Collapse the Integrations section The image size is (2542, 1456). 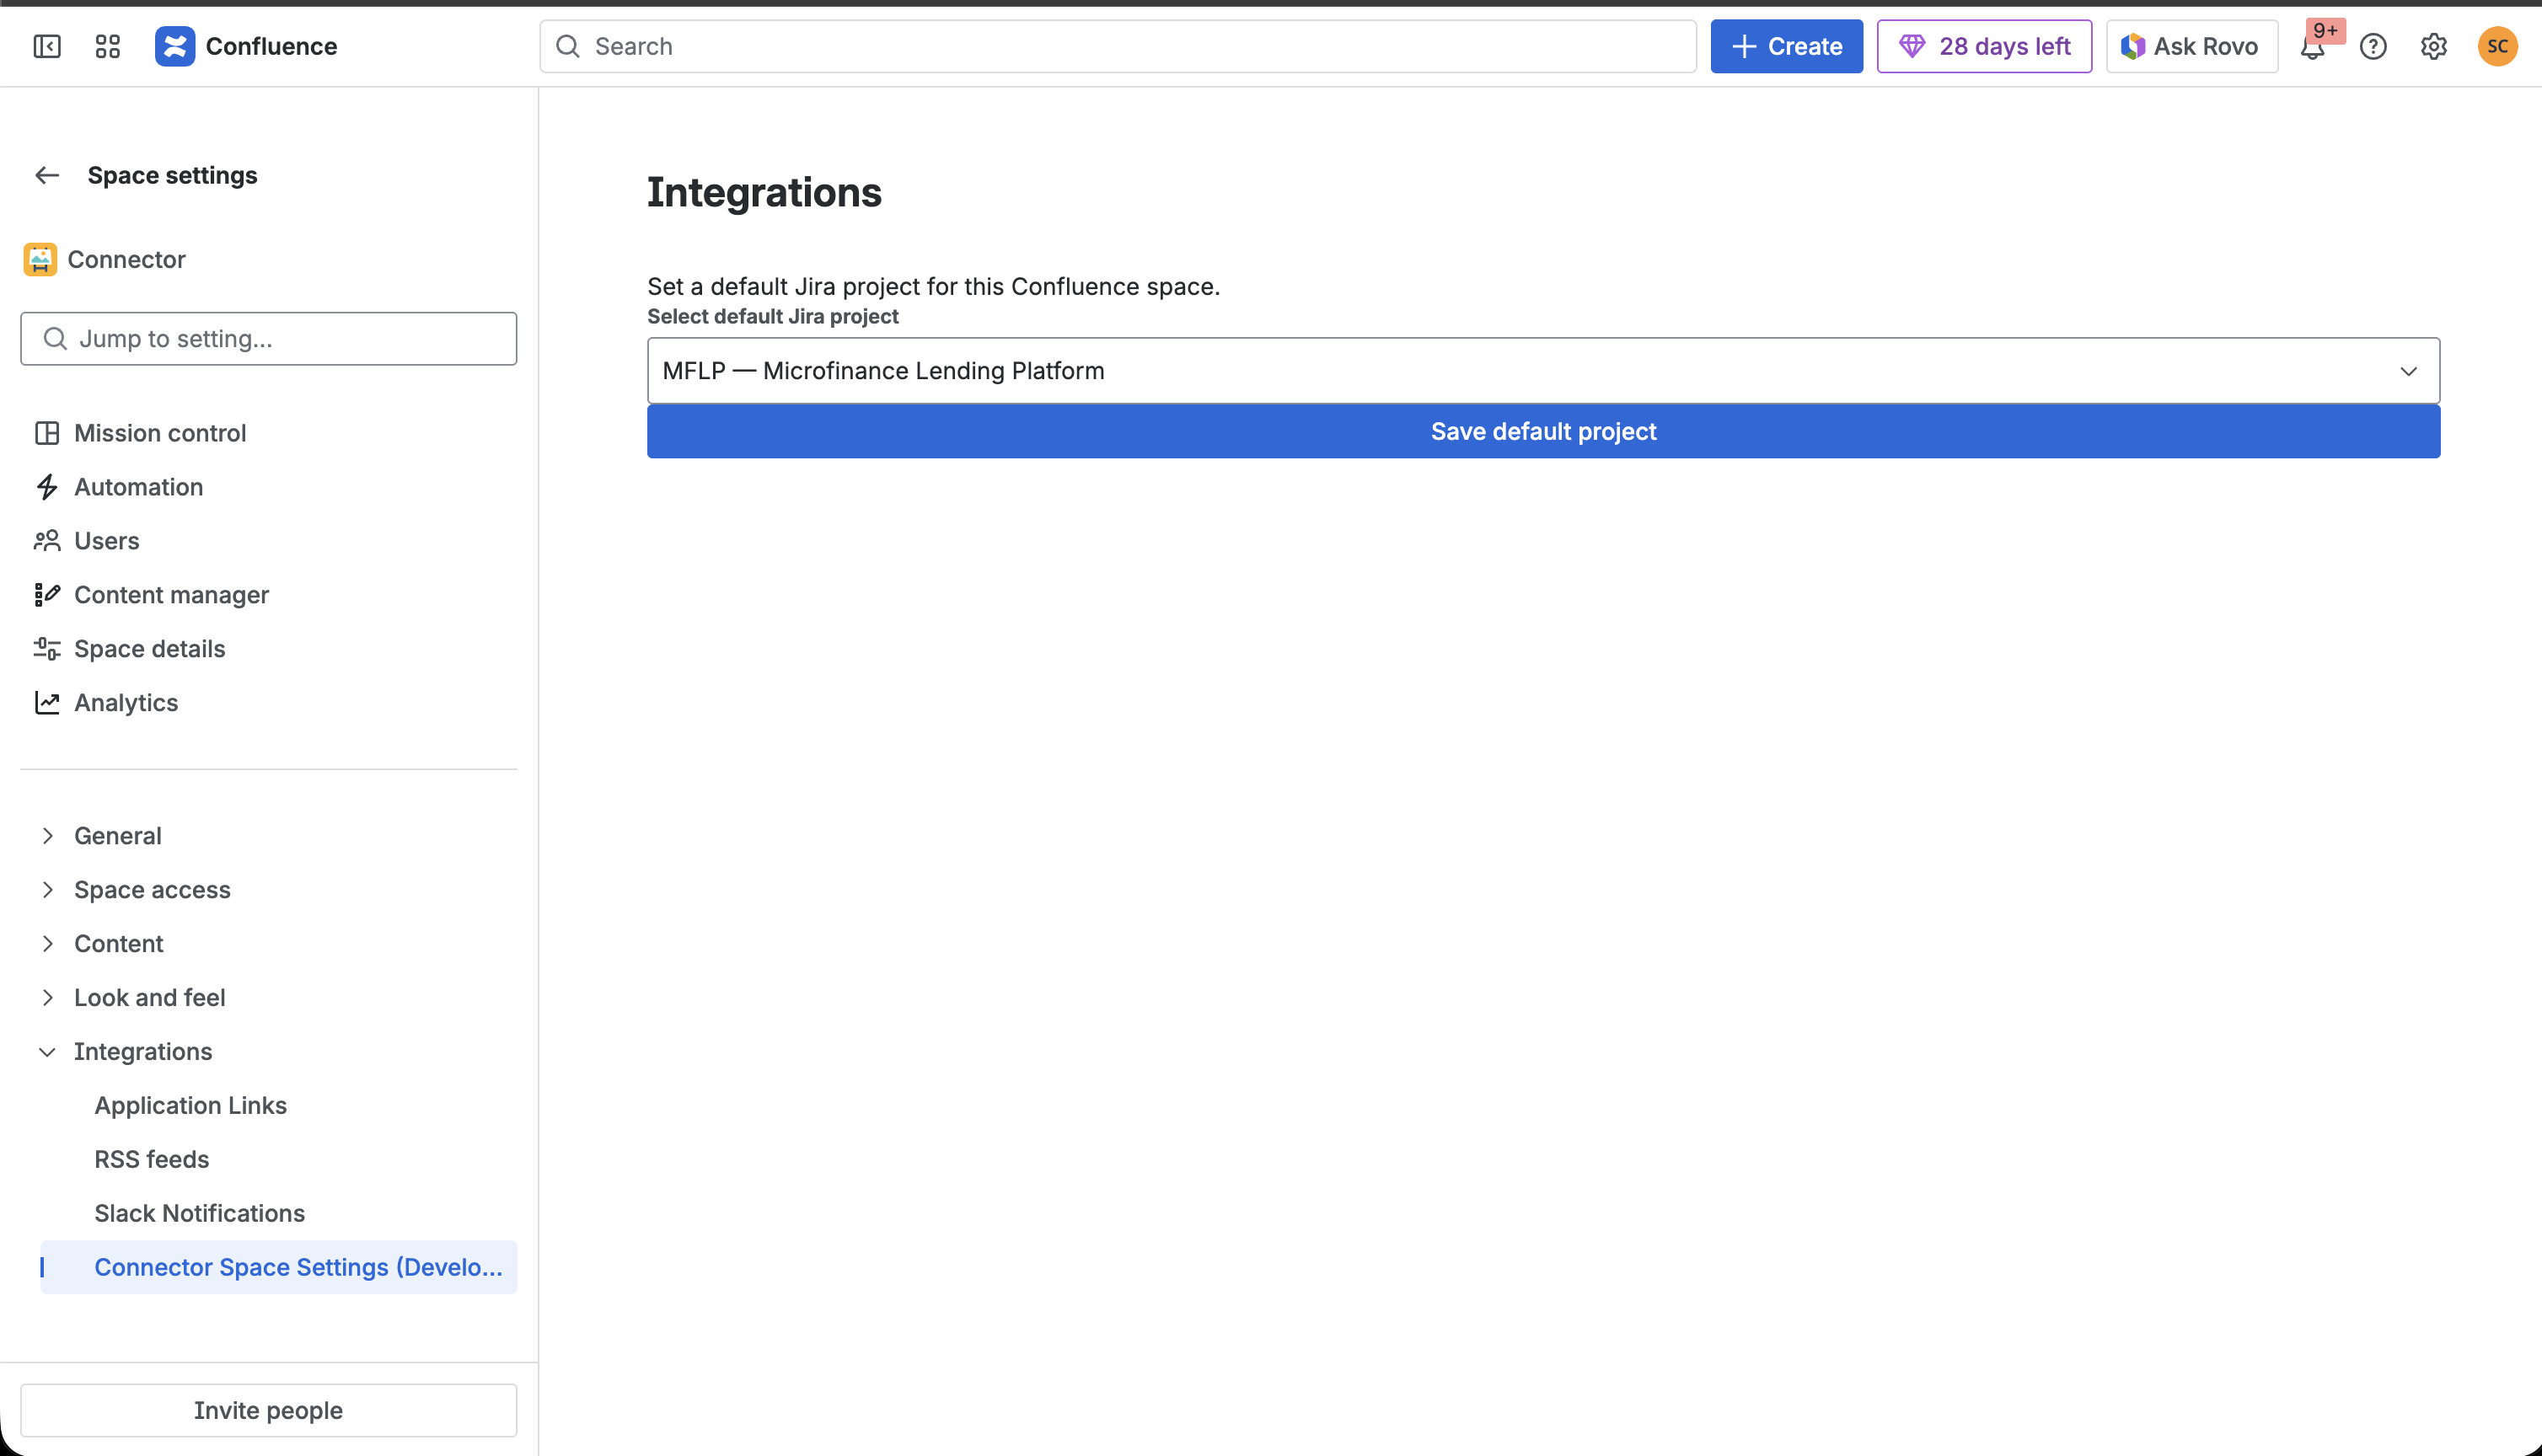[47, 1052]
